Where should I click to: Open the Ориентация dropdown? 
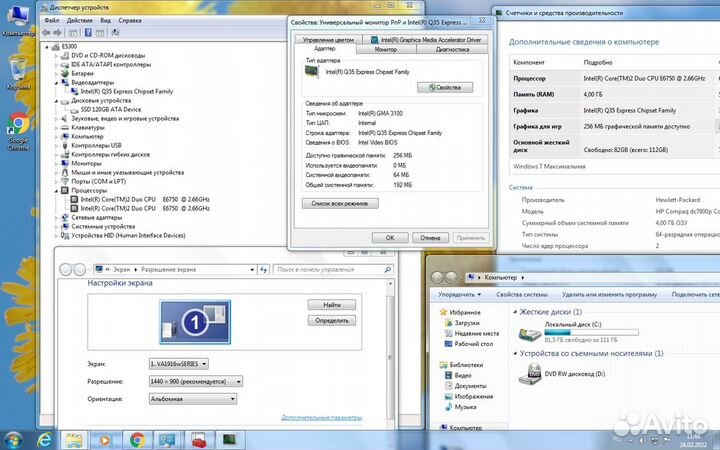[x=193, y=399]
